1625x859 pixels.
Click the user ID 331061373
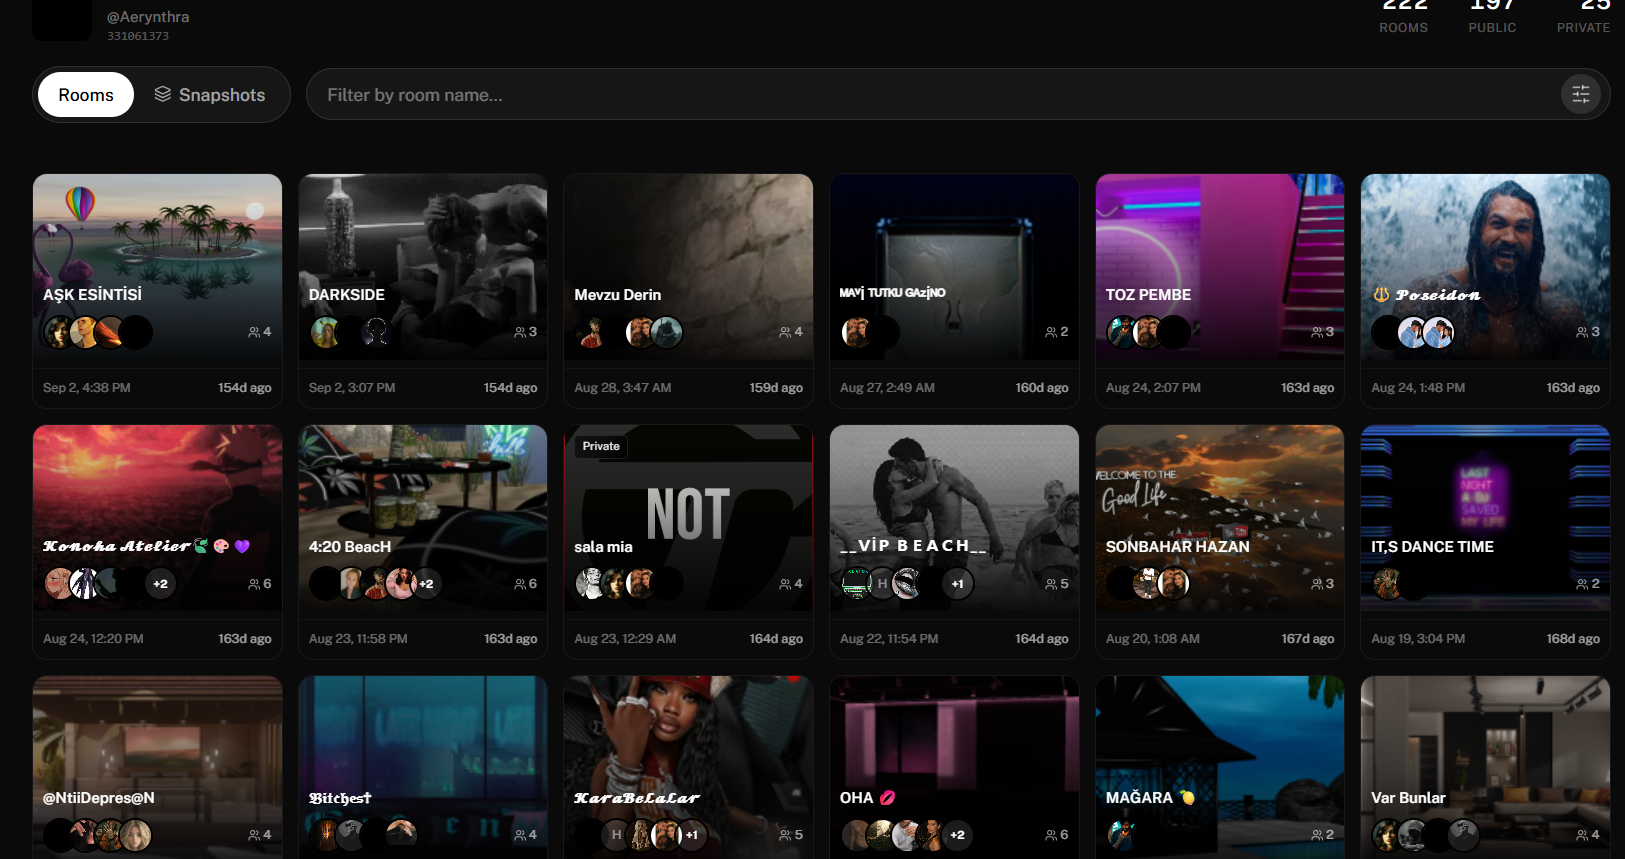[x=138, y=36]
